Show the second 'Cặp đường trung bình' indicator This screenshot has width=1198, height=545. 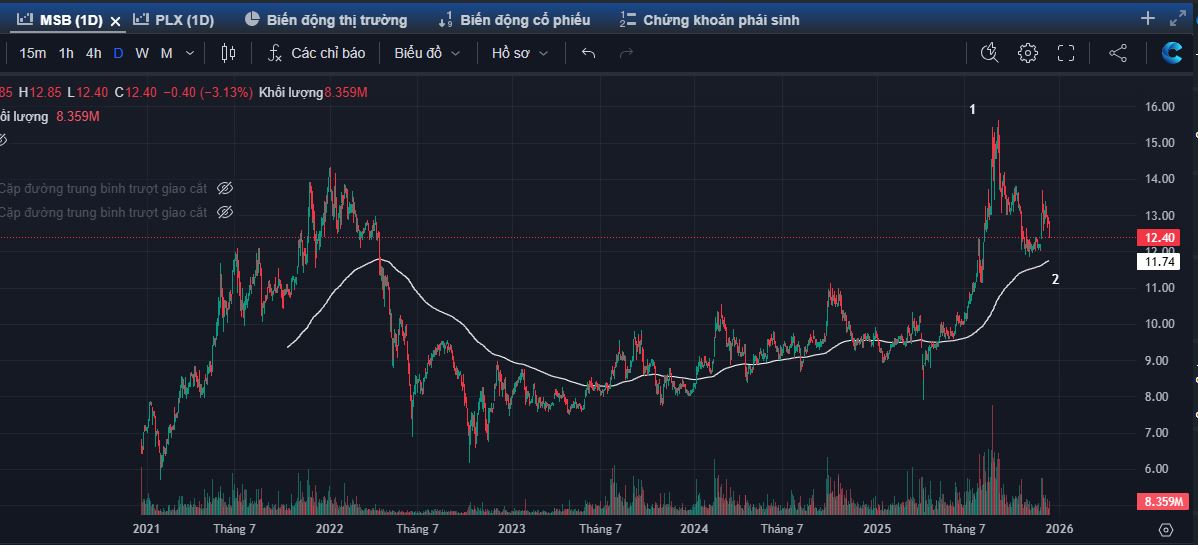tap(225, 212)
